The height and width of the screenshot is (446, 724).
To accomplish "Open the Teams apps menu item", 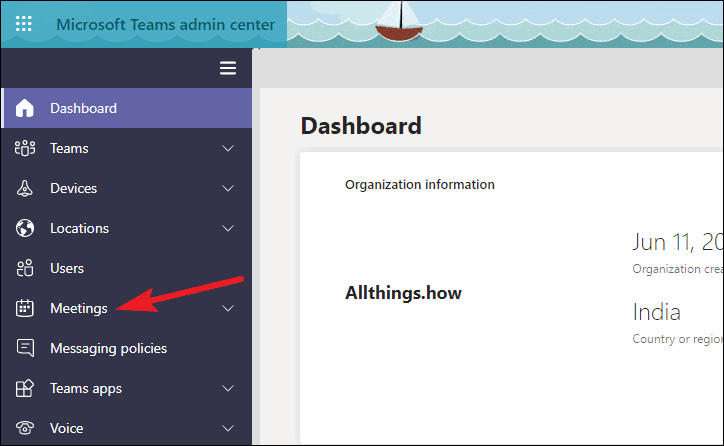I will tap(127, 388).
